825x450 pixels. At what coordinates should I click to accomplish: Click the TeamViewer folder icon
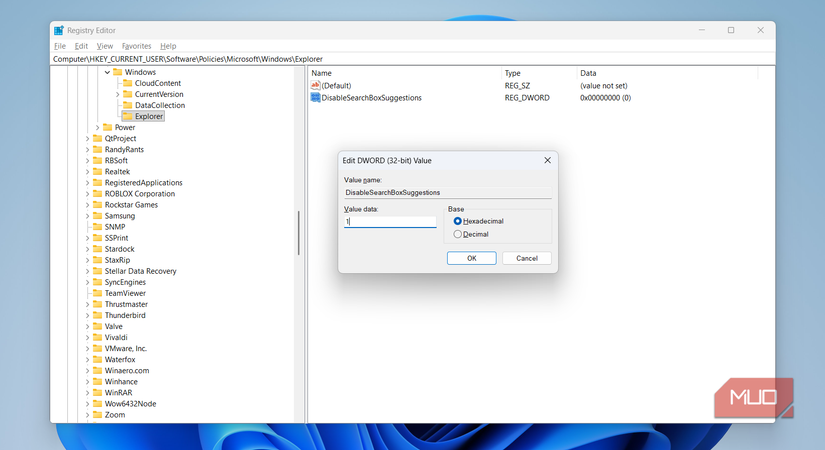tap(97, 293)
